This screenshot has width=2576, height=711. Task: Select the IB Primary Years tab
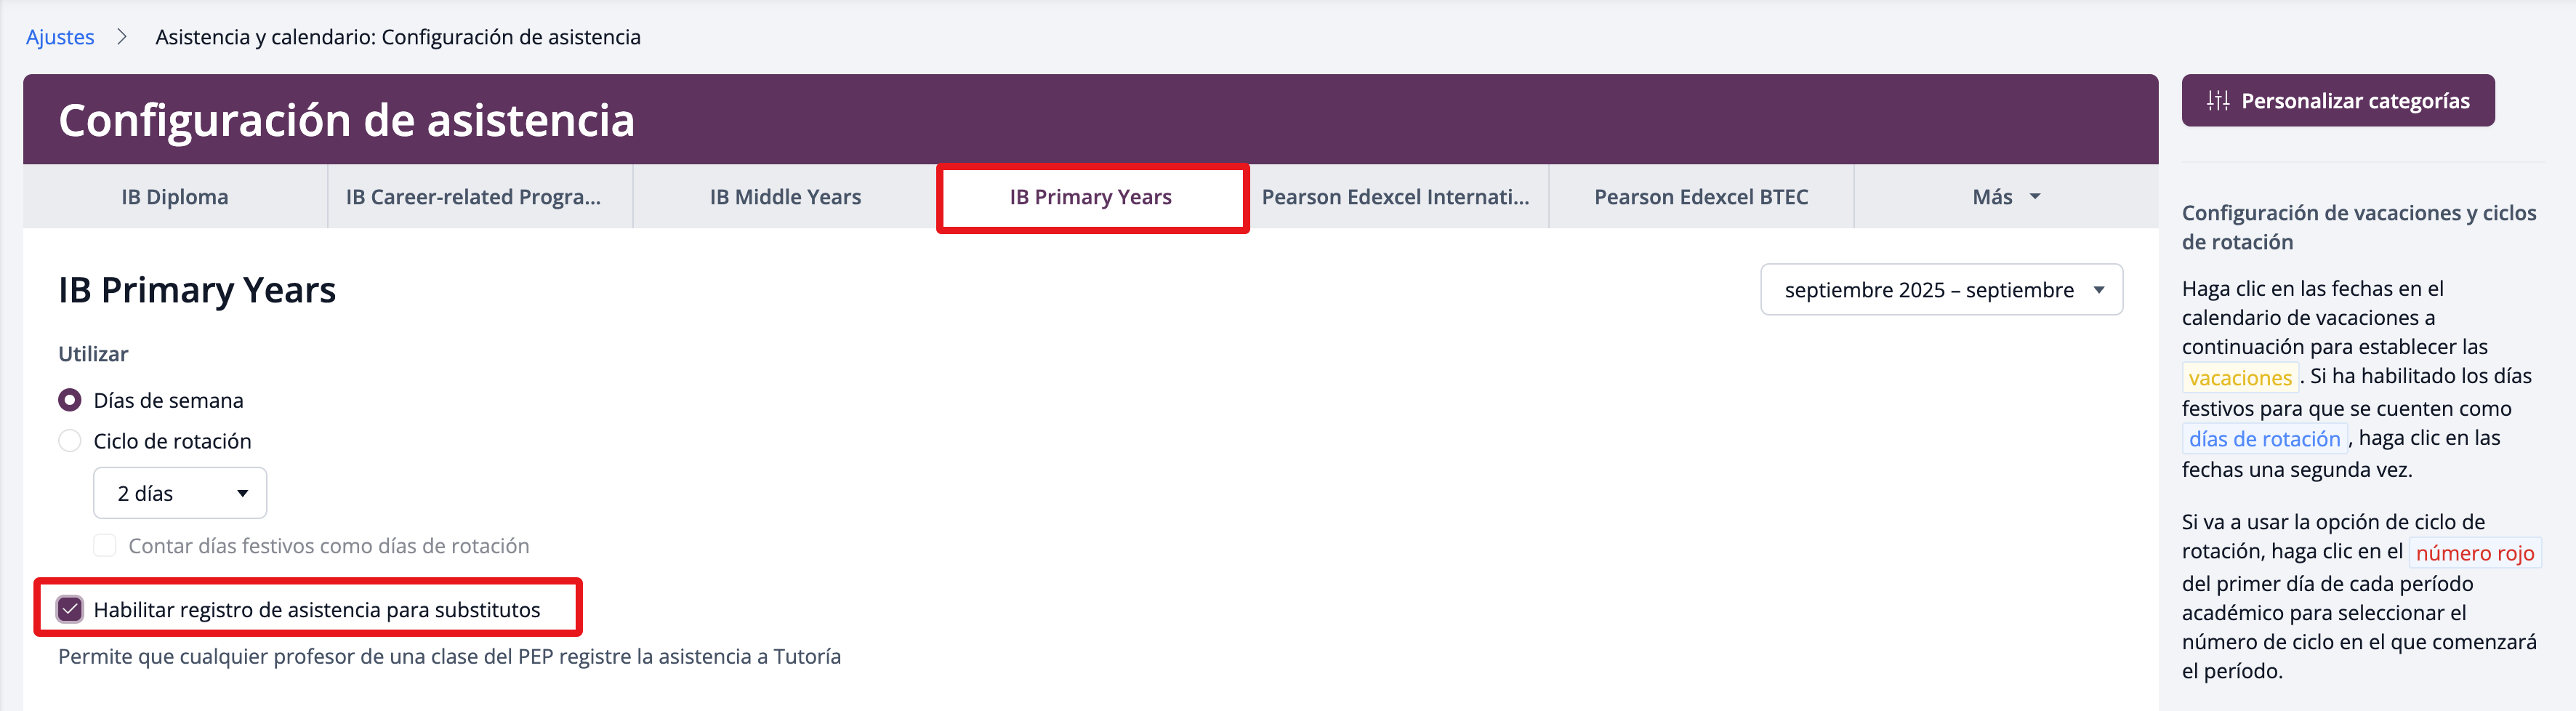pyautogui.click(x=1090, y=197)
